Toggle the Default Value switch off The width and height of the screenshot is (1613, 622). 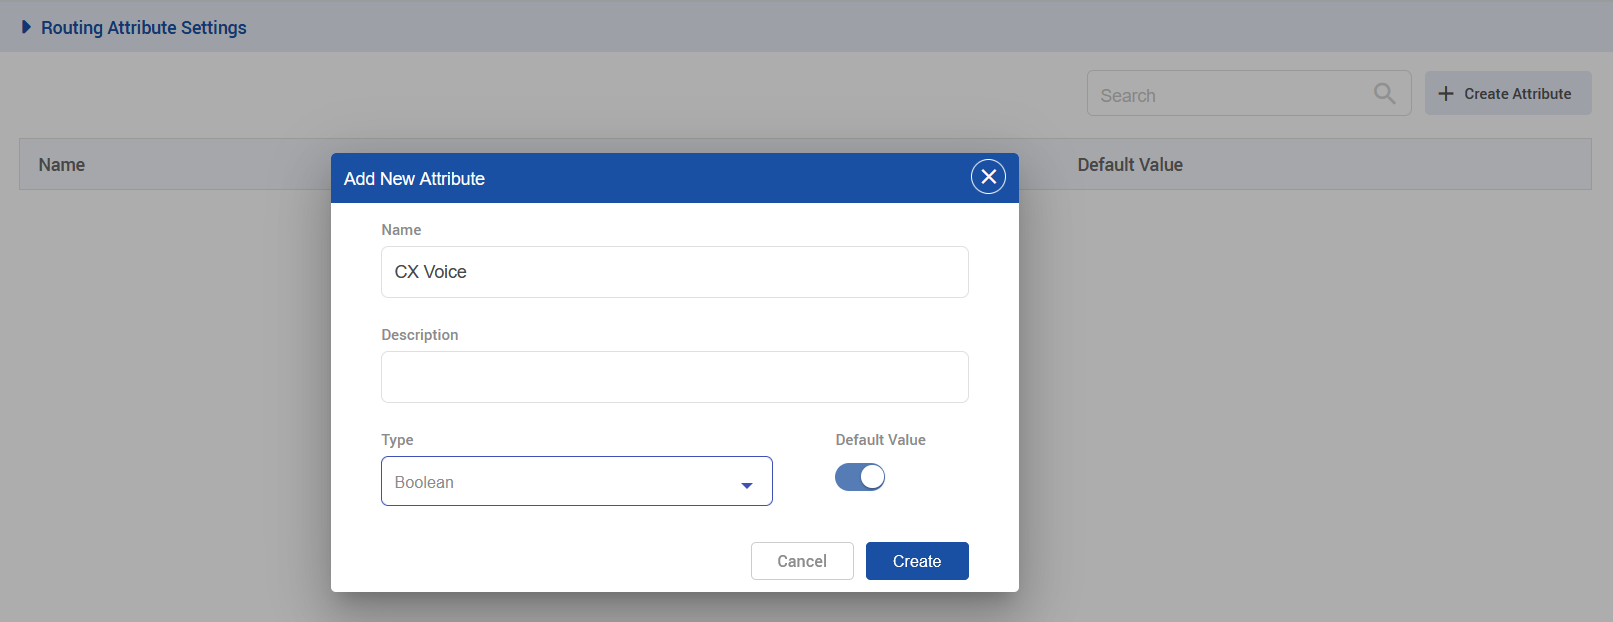860,478
